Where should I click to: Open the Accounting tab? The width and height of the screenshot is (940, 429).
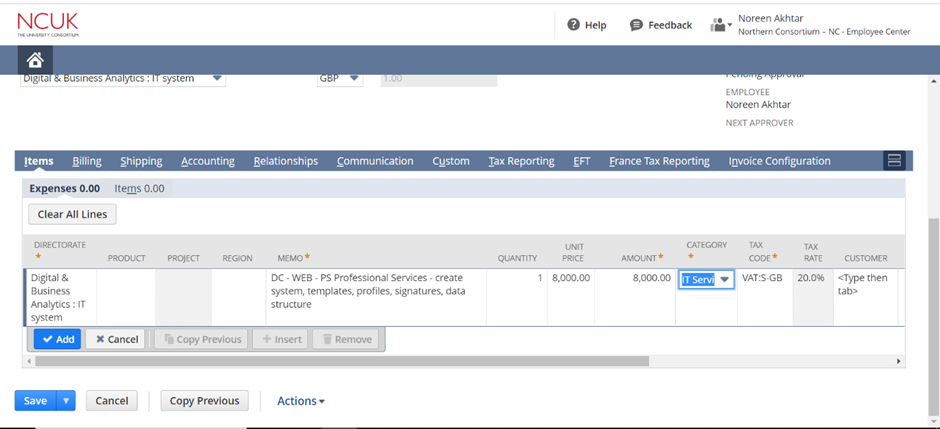pyautogui.click(x=207, y=161)
